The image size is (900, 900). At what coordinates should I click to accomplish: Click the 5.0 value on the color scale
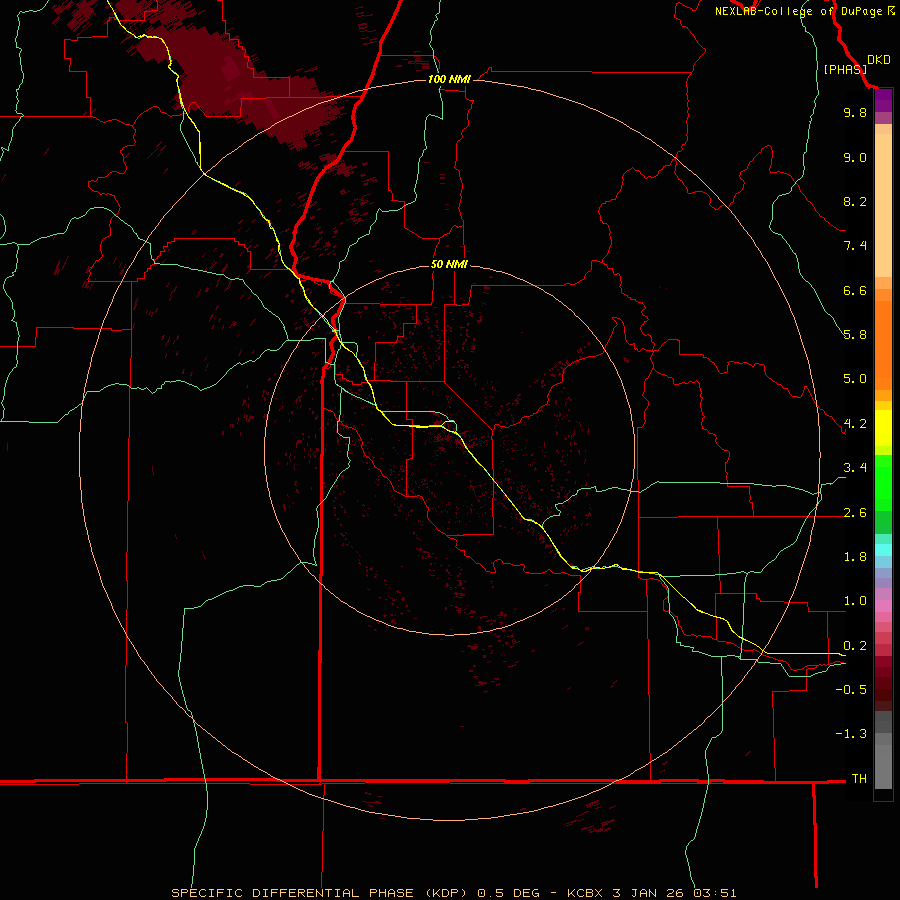[855, 379]
